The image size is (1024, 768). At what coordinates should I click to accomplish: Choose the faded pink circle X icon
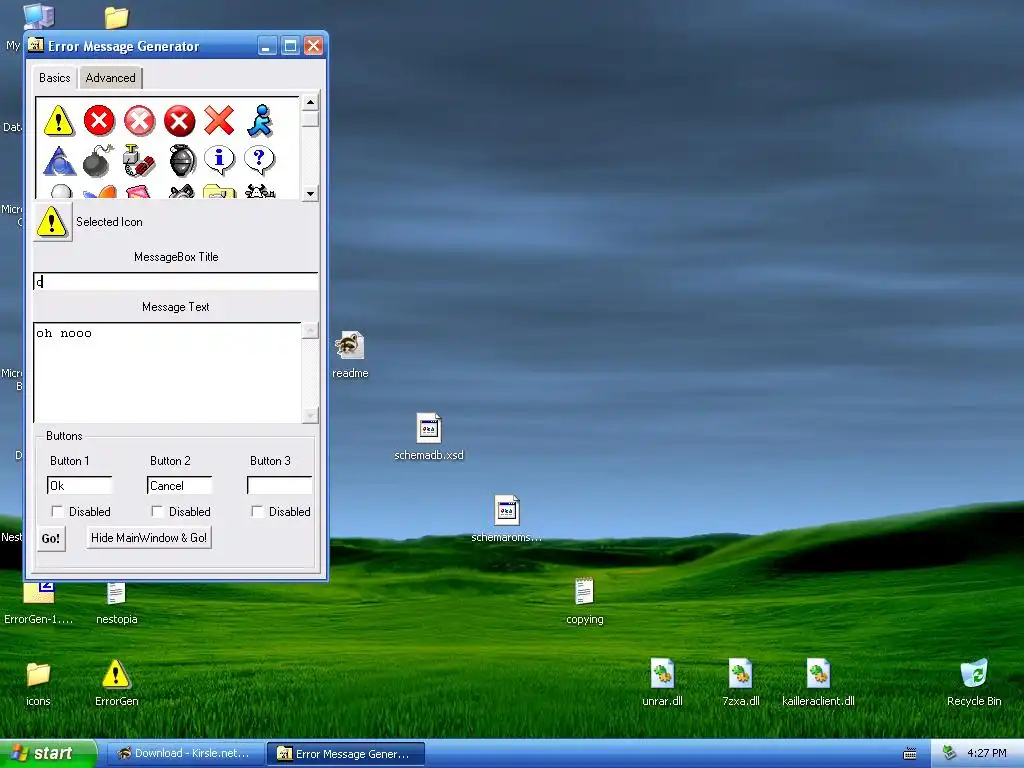140,121
